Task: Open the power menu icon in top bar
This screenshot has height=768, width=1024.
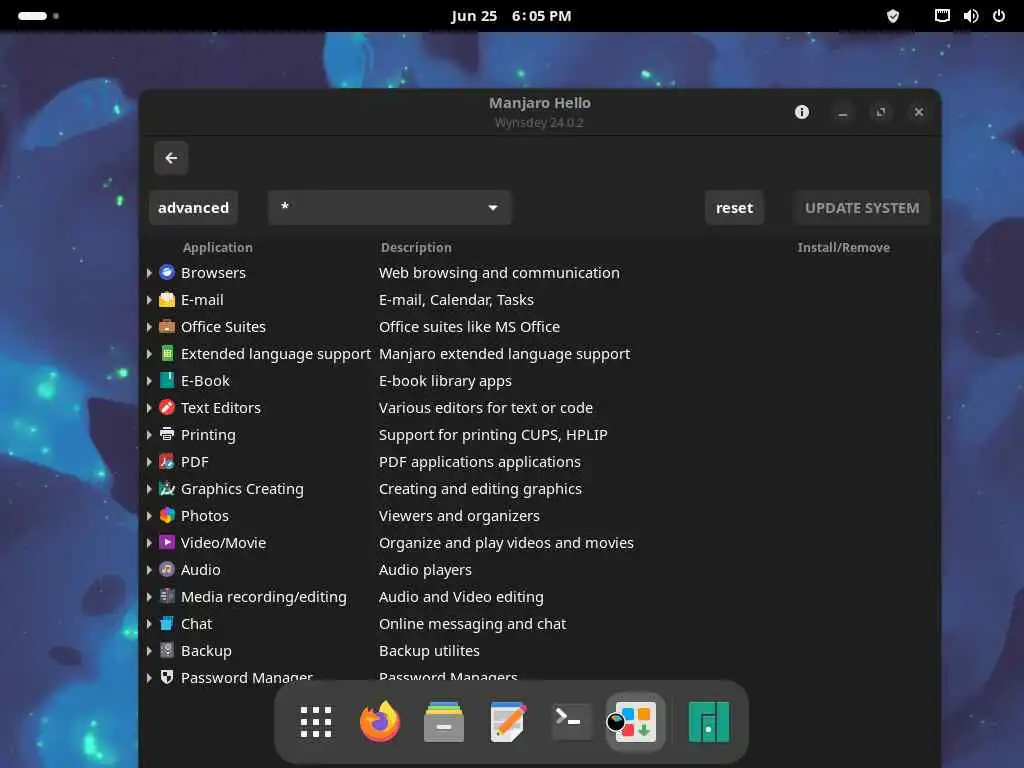Action: pyautogui.click(x=999, y=16)
